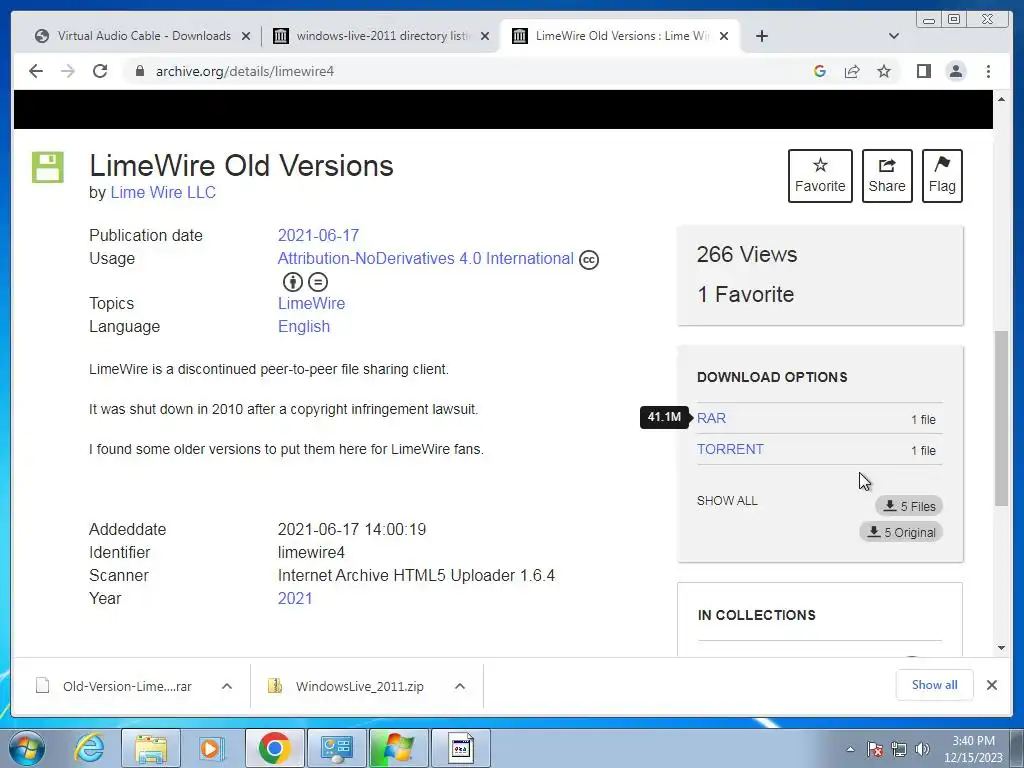Show hidden system tray icons
Screen dimensions: 1024x768
(x=850, y=750)
